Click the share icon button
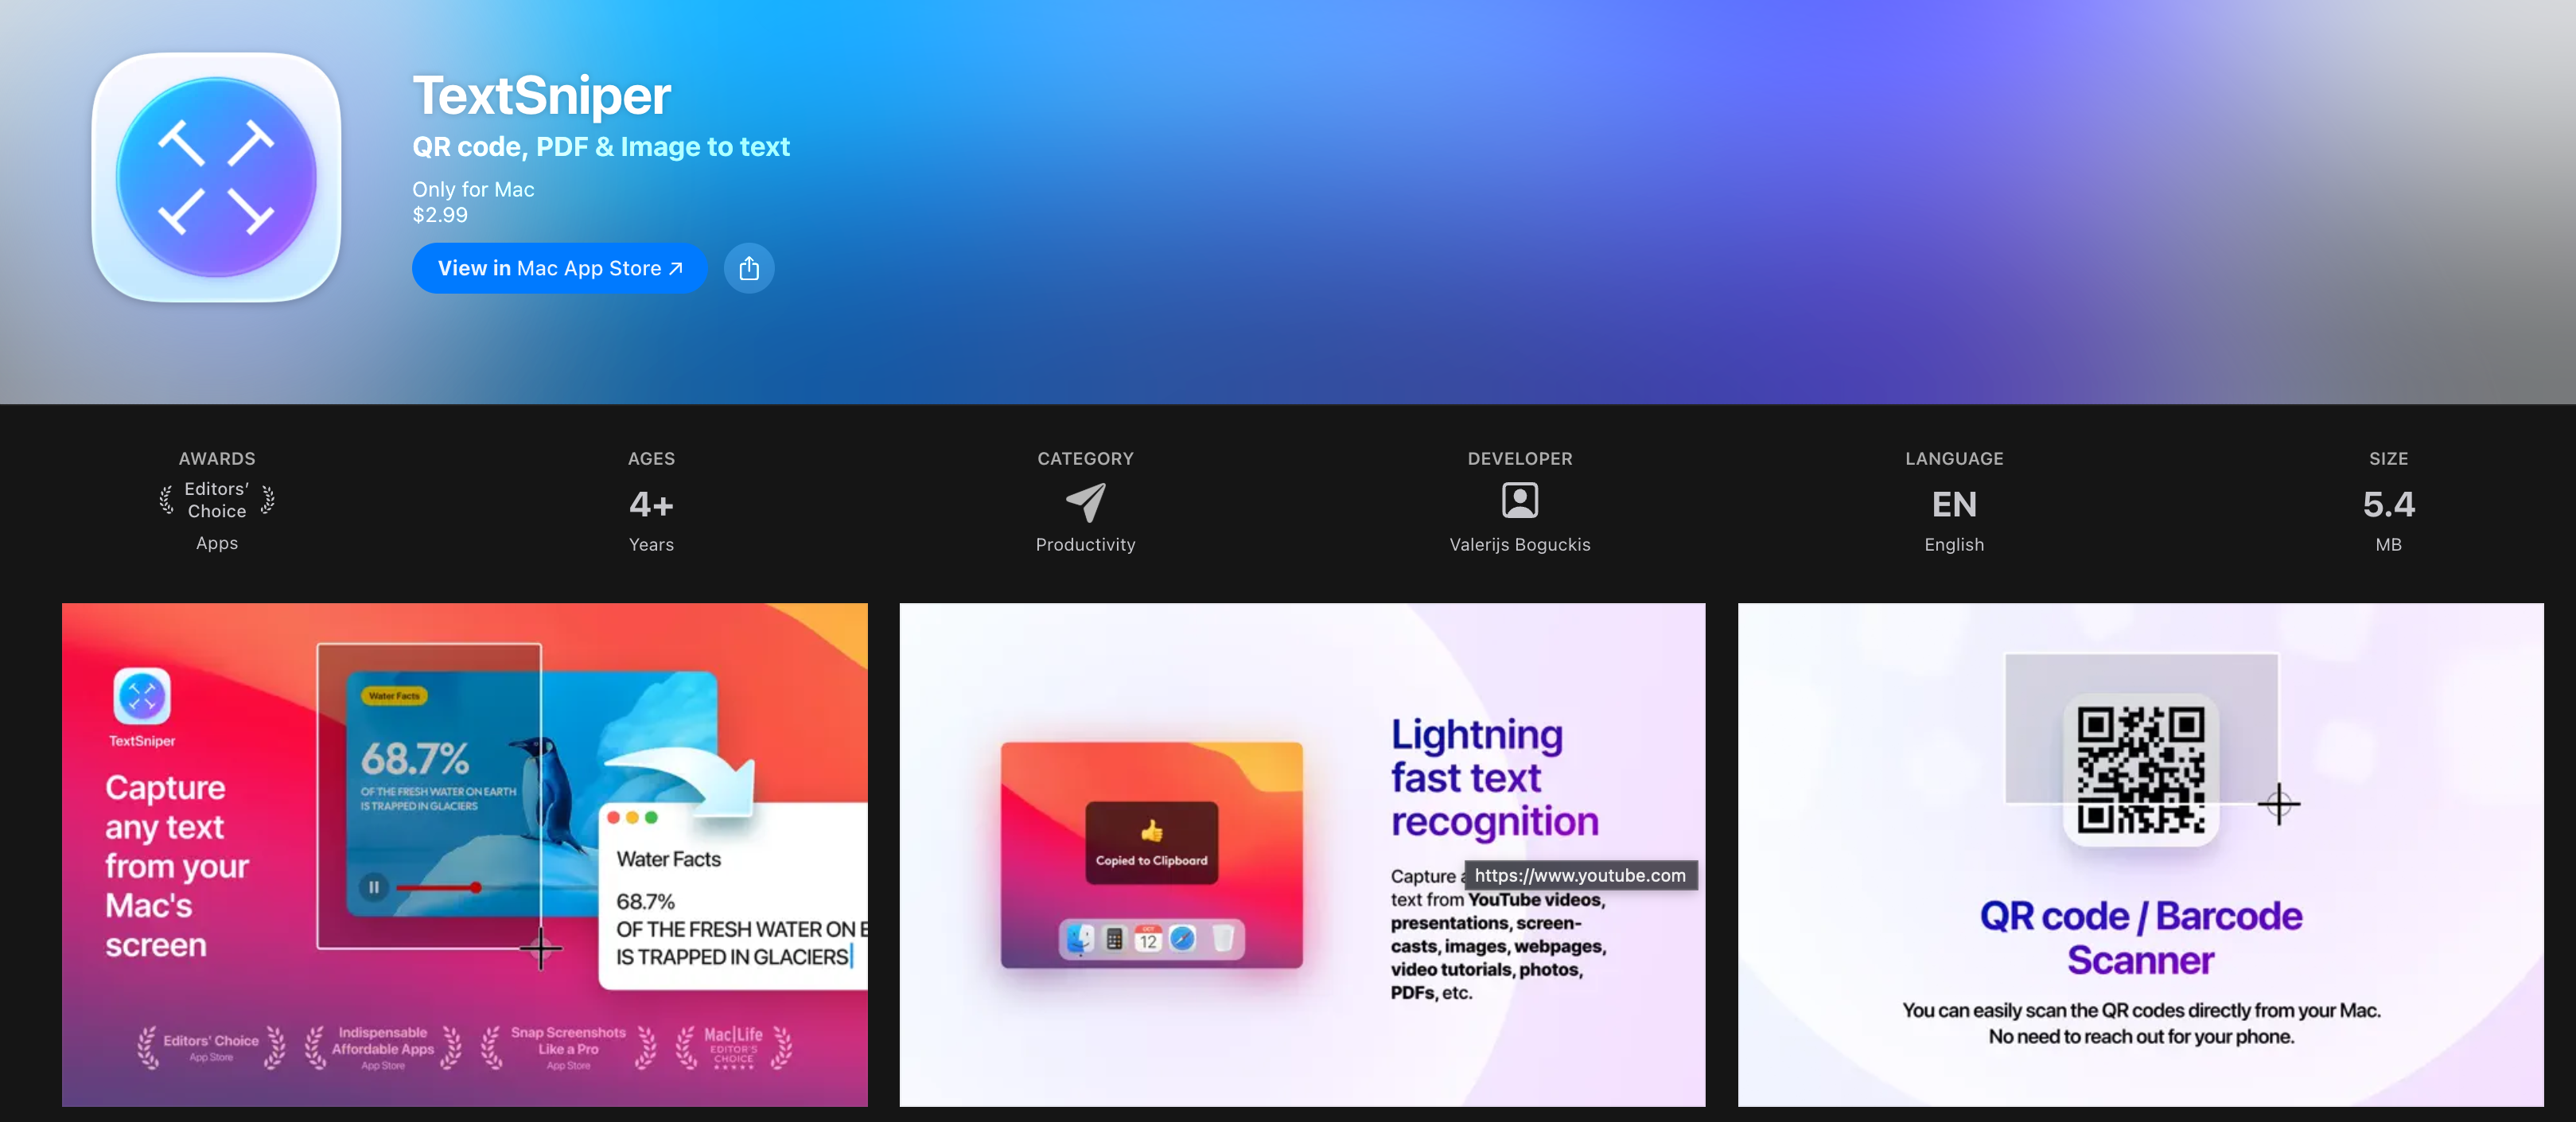The image size is (2576, 1122). coord(748,268)
